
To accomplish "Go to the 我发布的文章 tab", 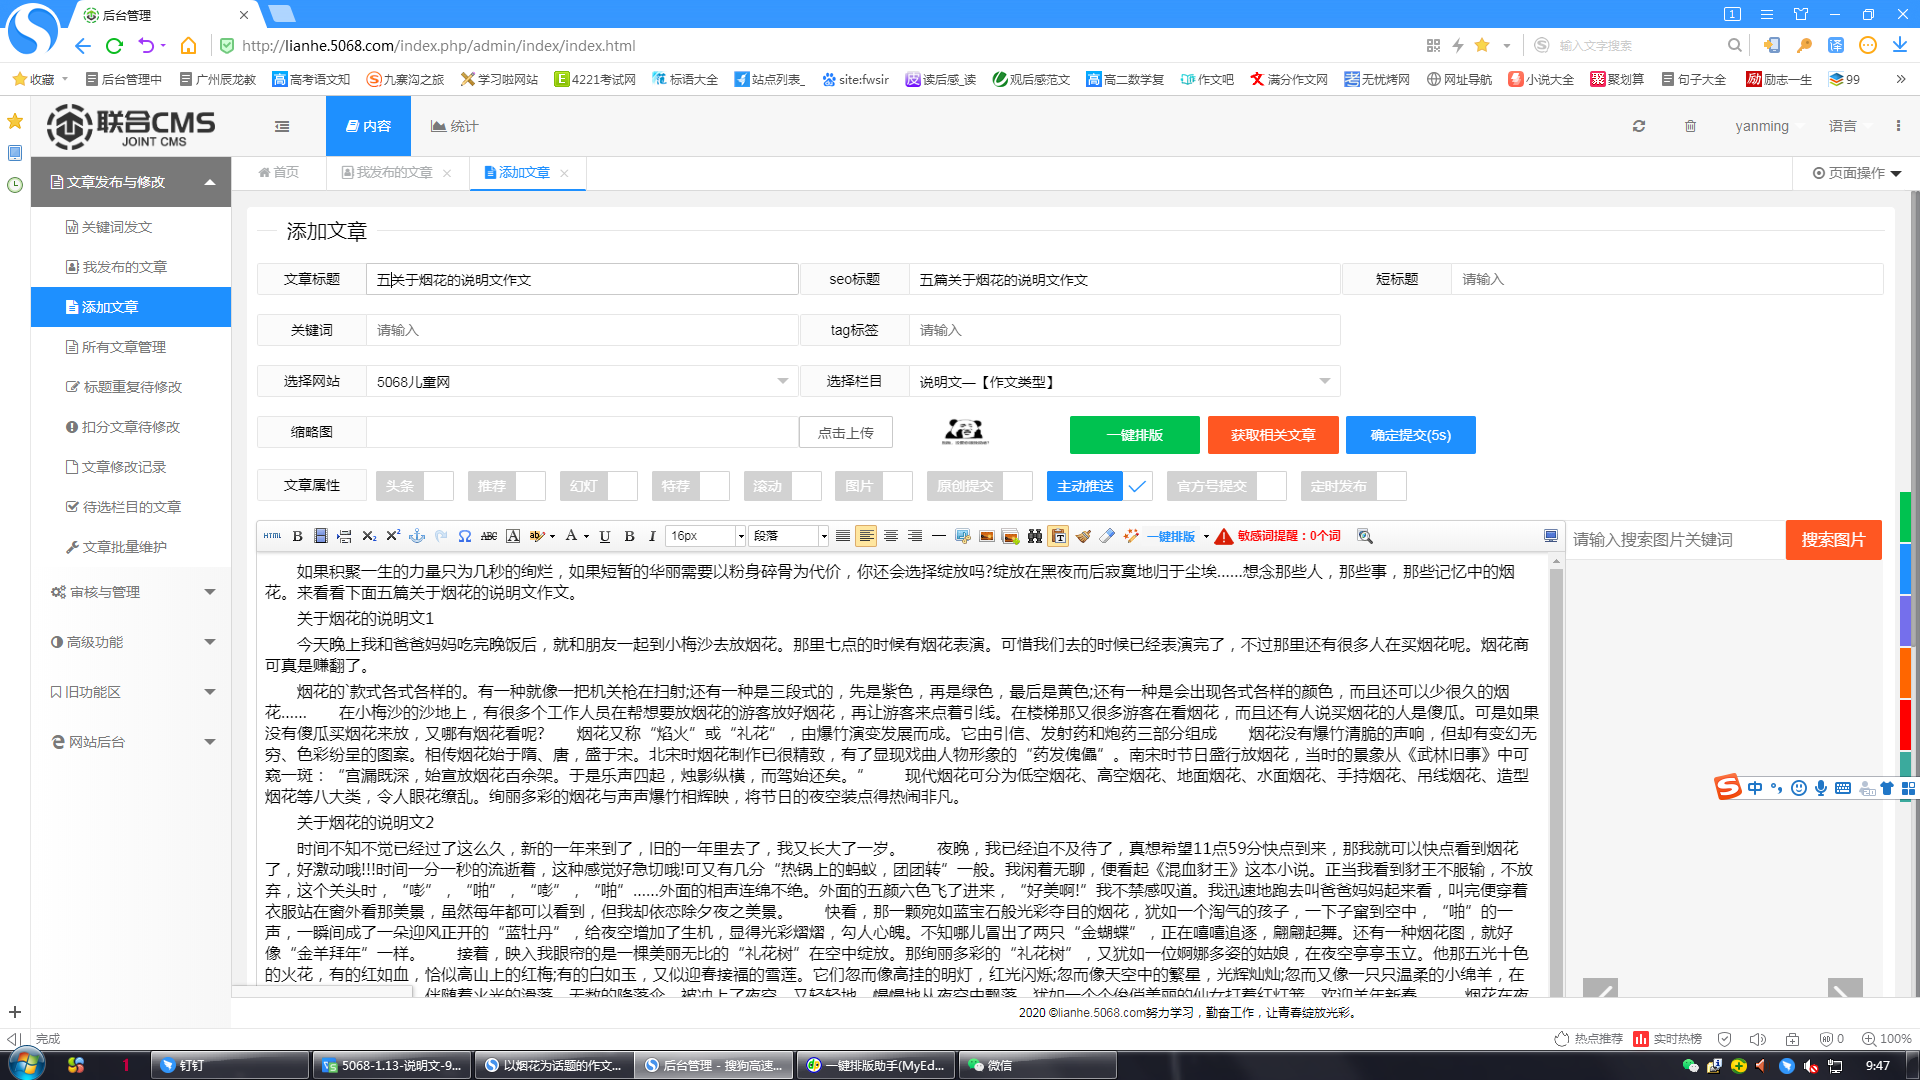I will pos(393,172).
